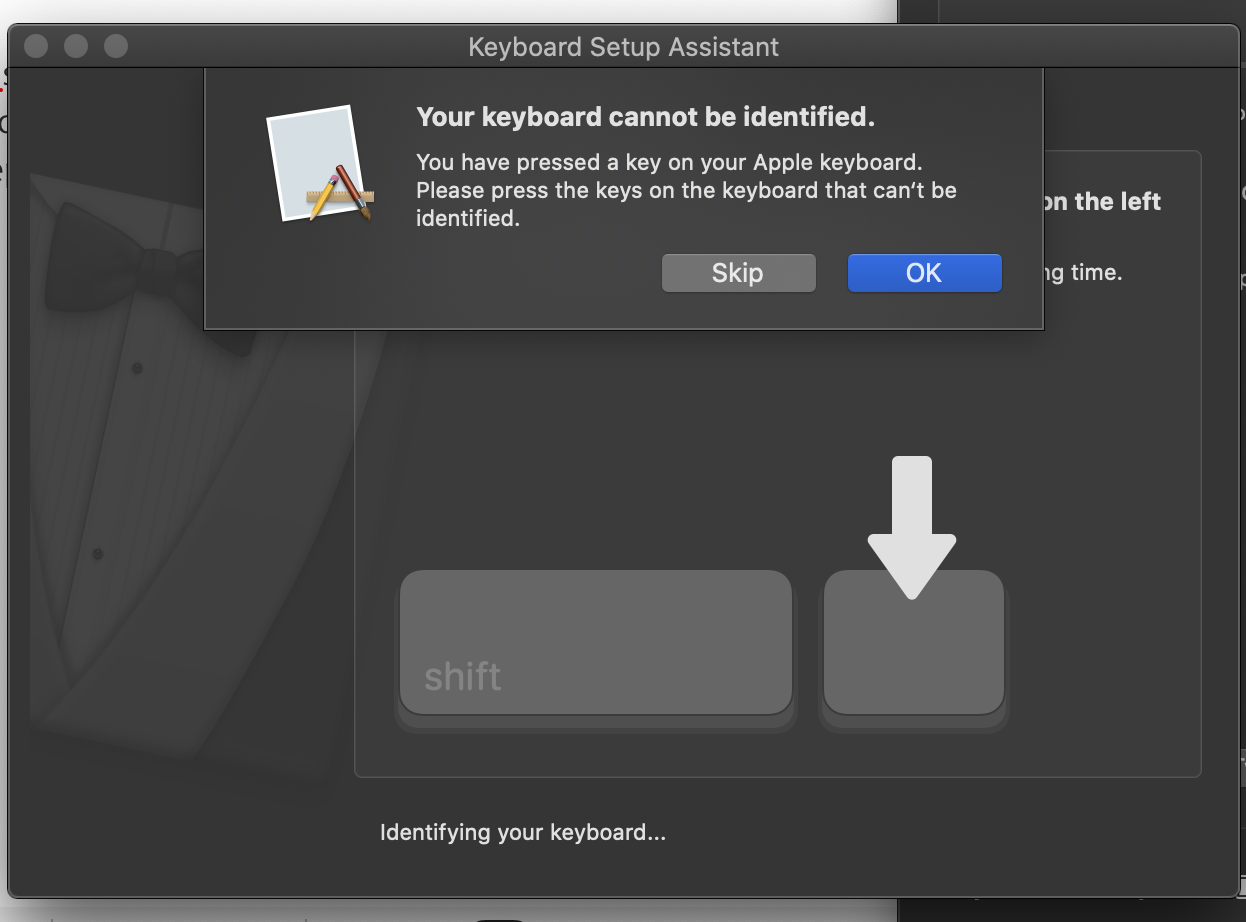Click 'Your keyboard cannot be identified.' heading

[646, 117]
